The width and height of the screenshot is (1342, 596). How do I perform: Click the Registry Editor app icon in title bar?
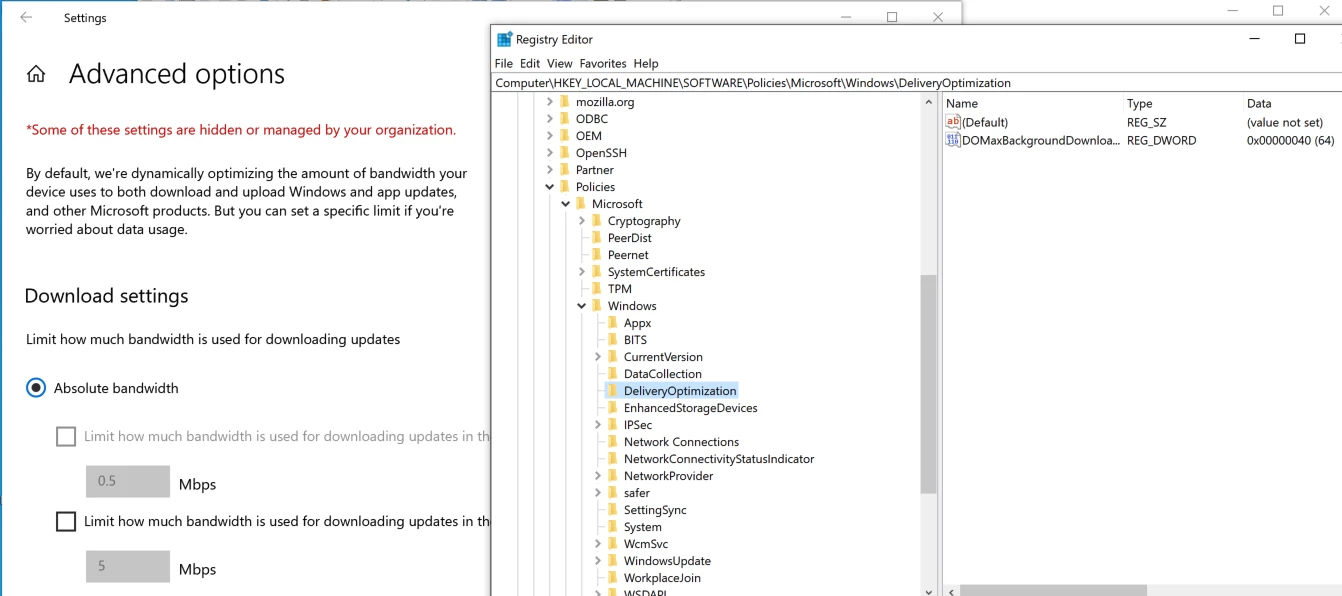click(504, 39)
